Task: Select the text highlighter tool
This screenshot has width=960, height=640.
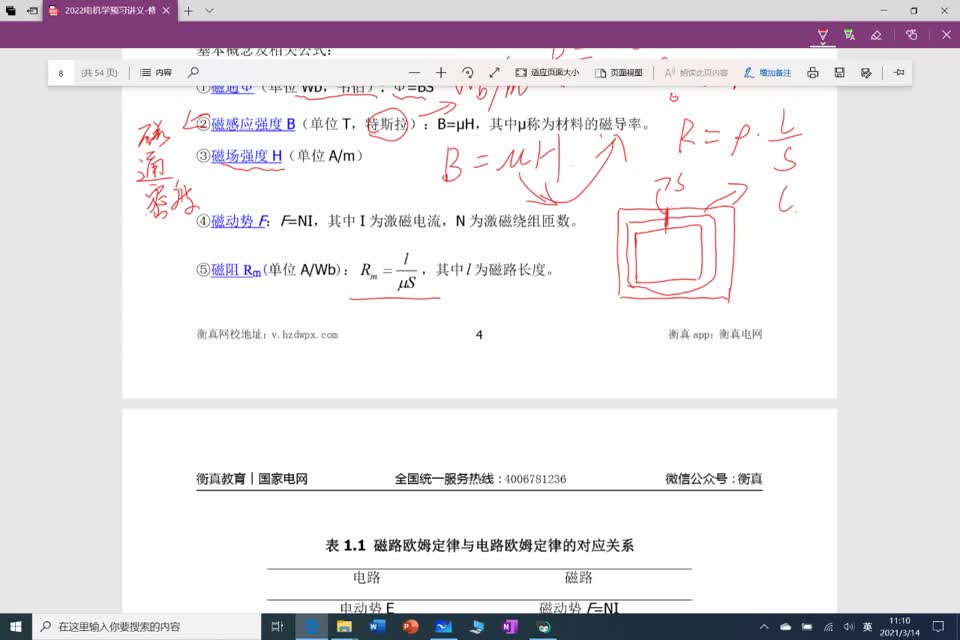Action: point(849,35)
